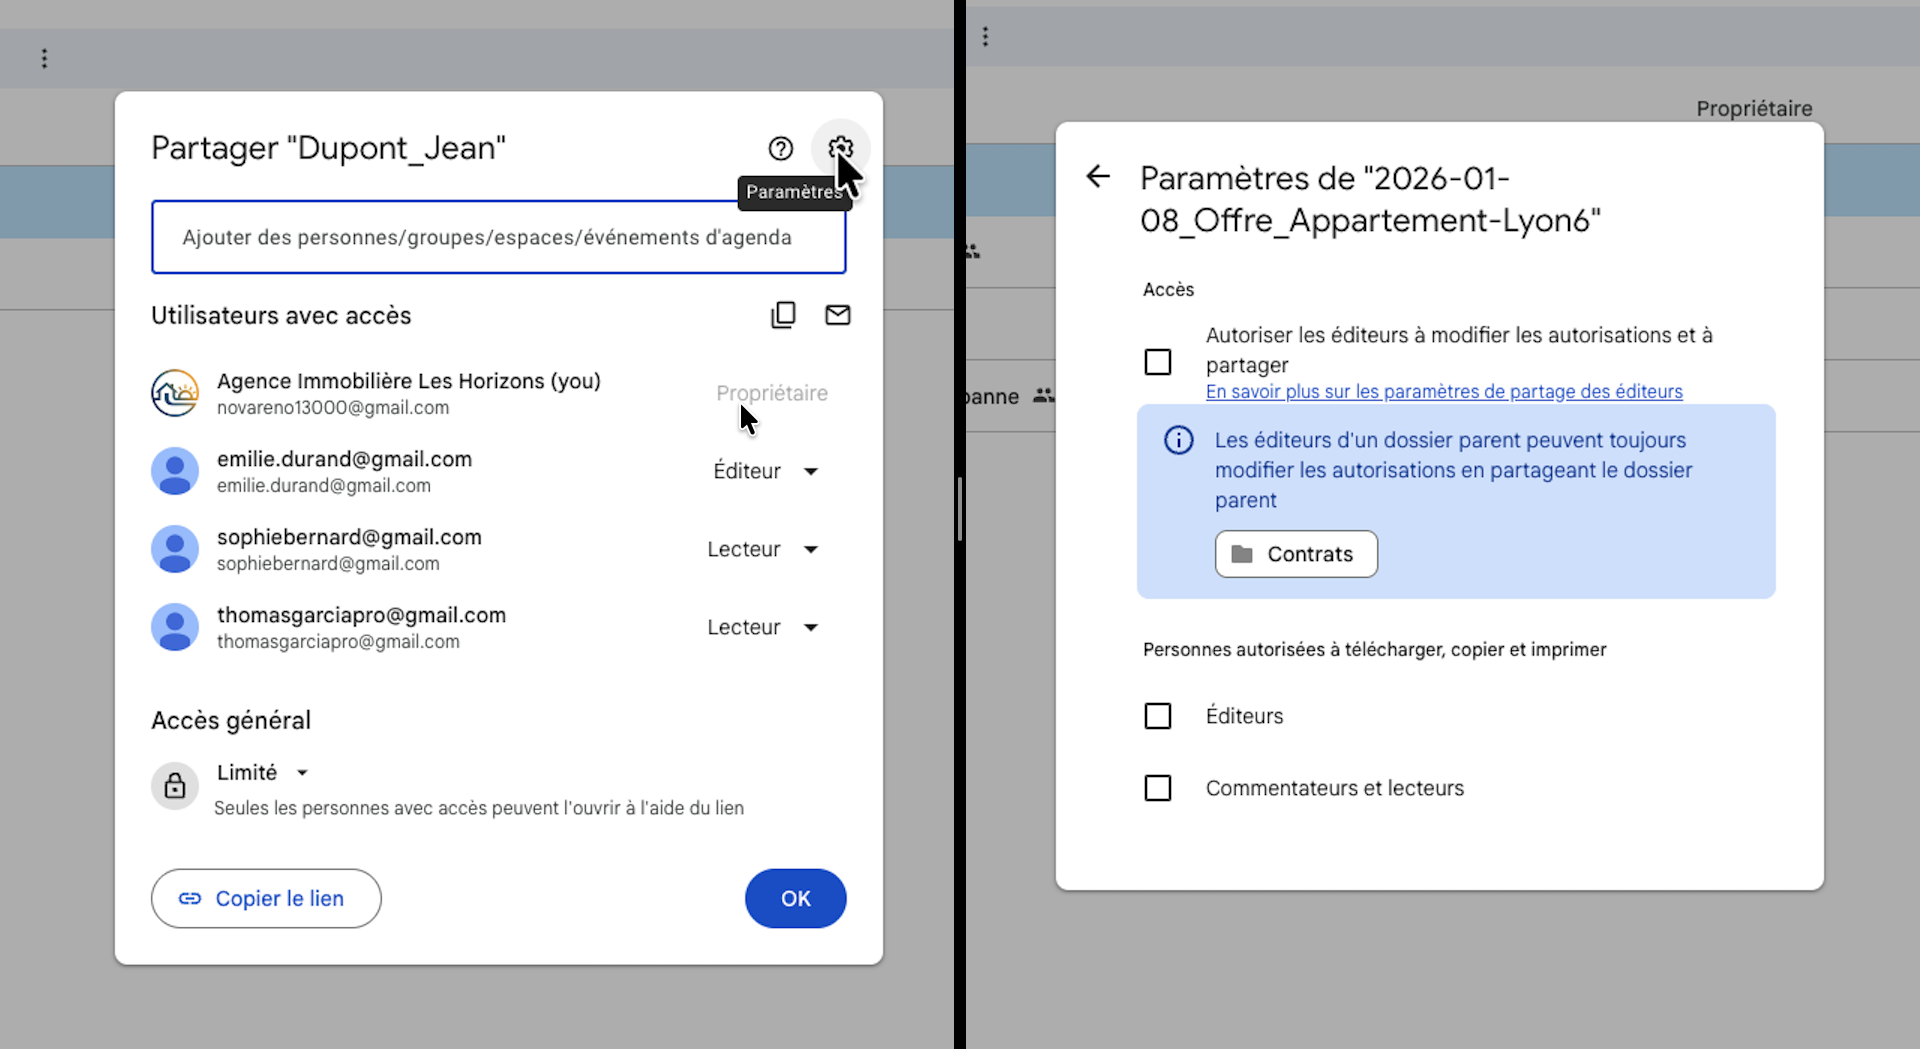The width and height of the screenshot is (1920, 1049).
Task: Open the share dialog help icon
Action: pyautogui.click(x=780, y=149)
